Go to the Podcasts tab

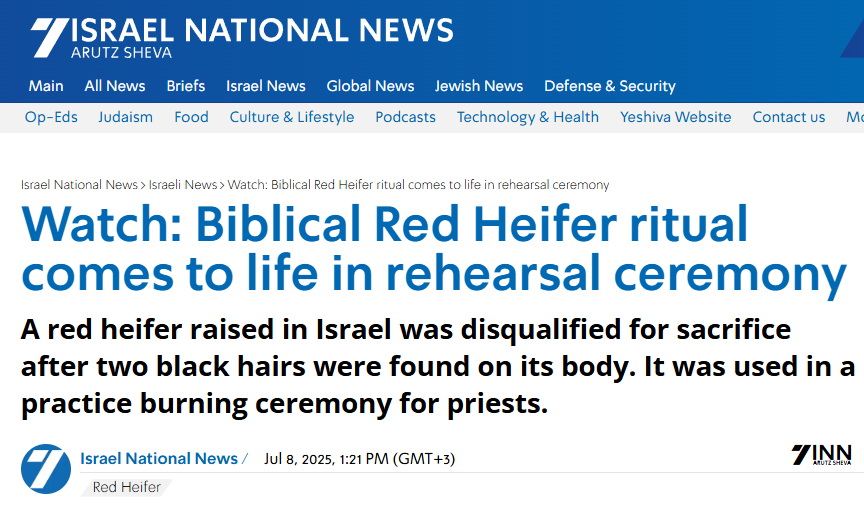[406, 117]
